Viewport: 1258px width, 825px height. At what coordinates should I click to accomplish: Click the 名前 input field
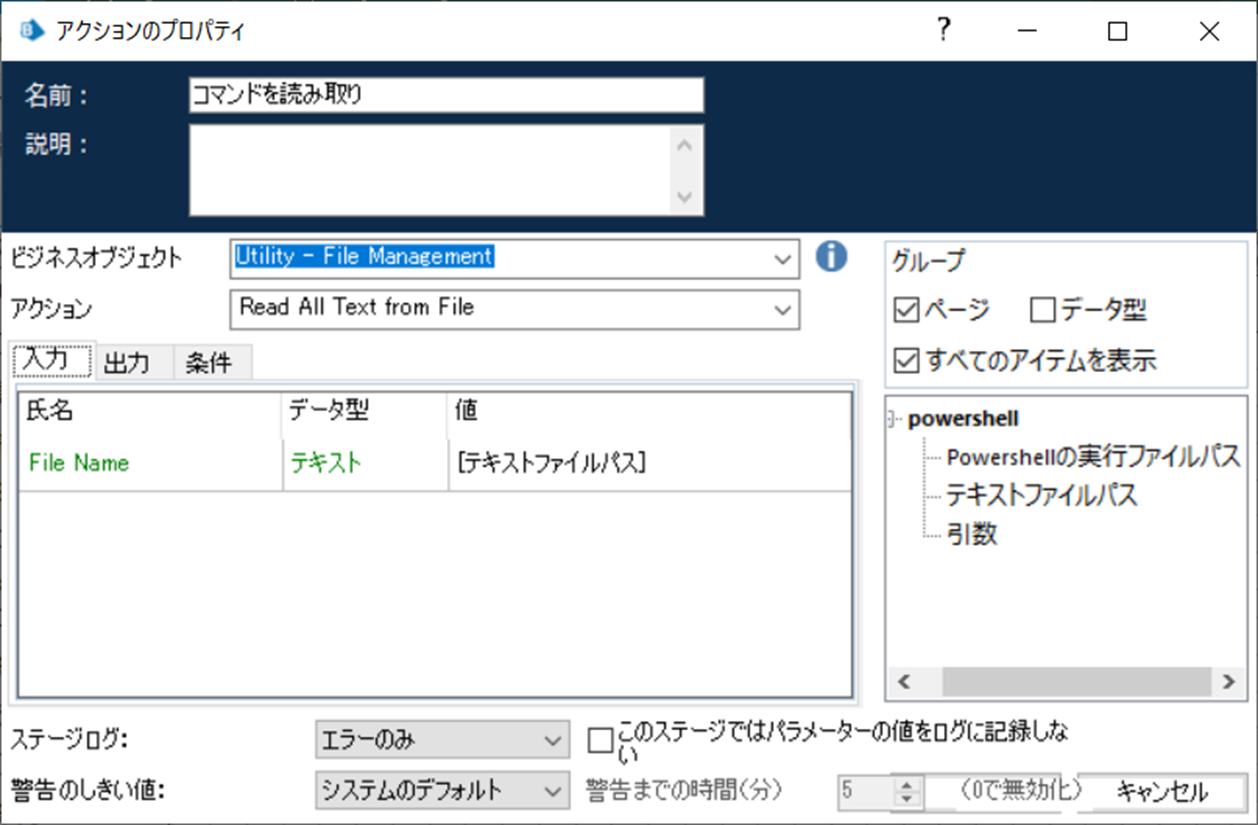pos(446,95)
